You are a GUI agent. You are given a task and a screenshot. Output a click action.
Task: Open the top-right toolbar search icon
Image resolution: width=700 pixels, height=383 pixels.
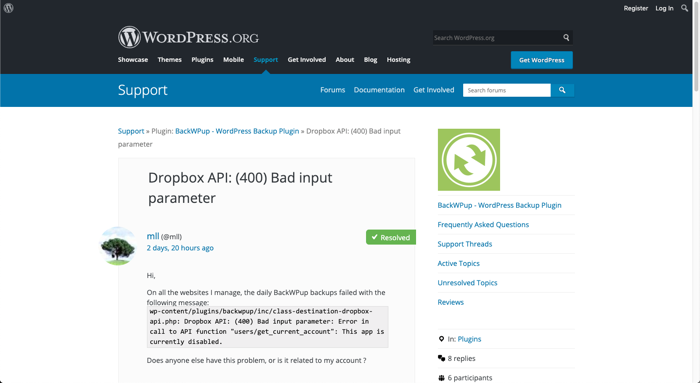(684, 8)
